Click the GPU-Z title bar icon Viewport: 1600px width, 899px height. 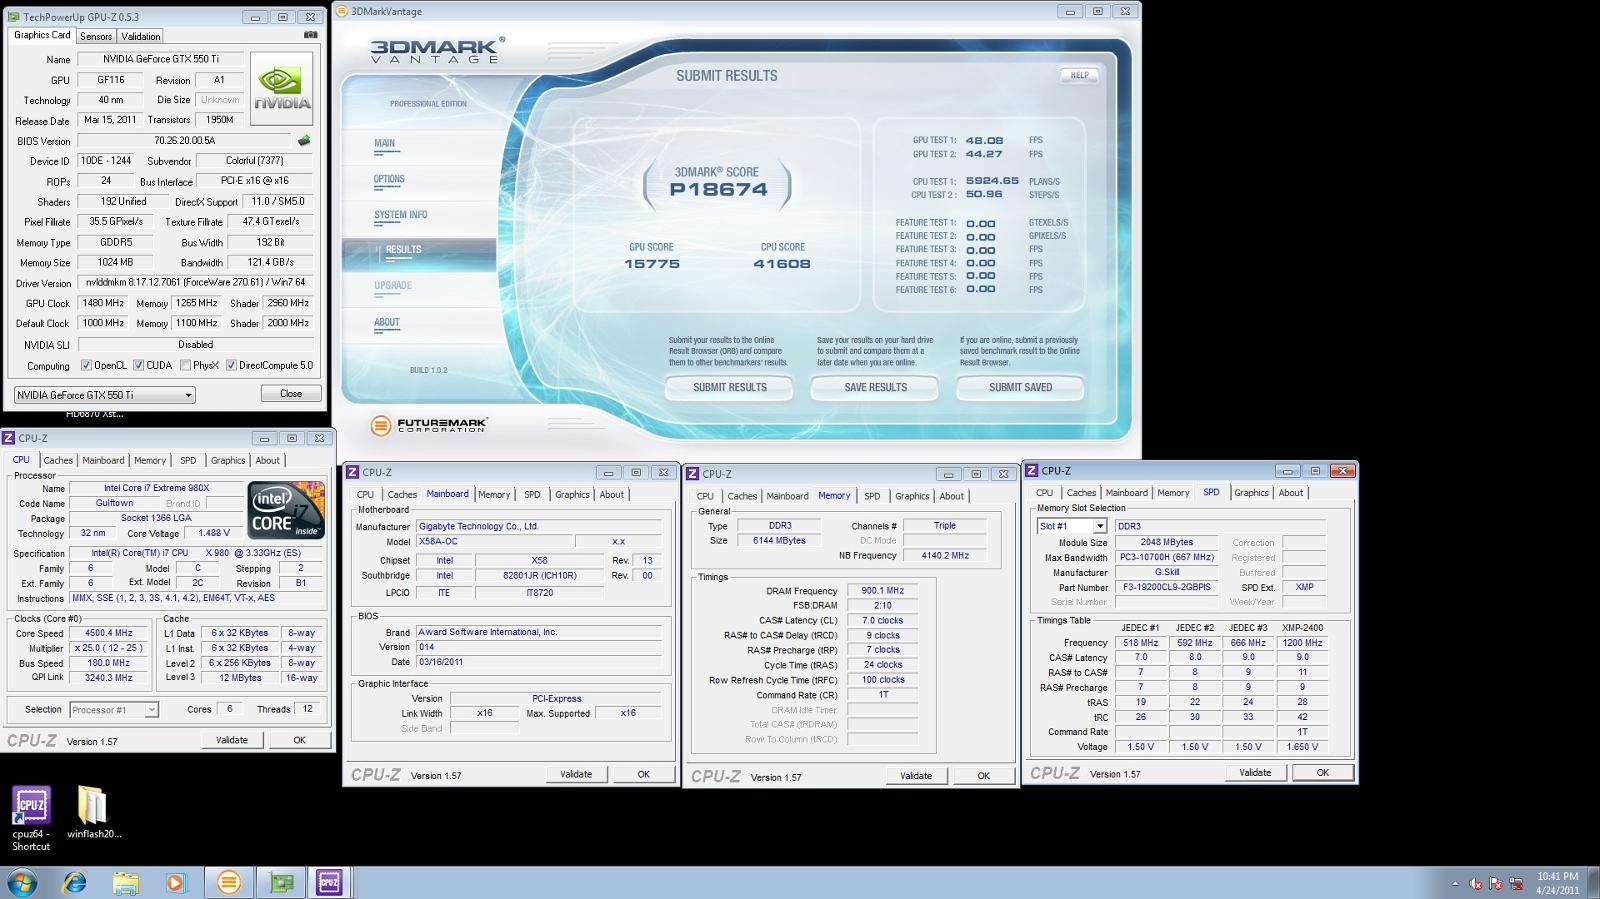pos(13,17)
